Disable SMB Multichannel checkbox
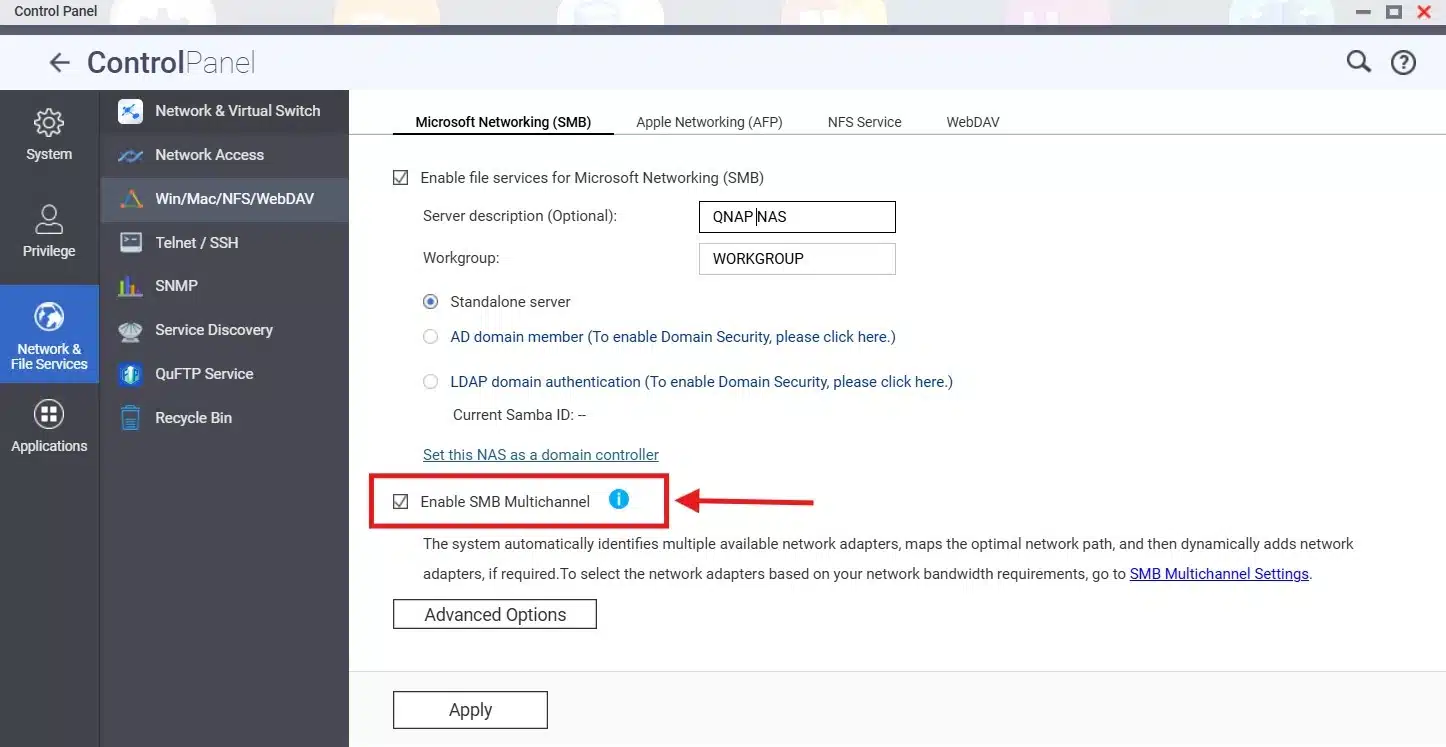This screenshot has width=1446, height=747. tap(400, 501)
